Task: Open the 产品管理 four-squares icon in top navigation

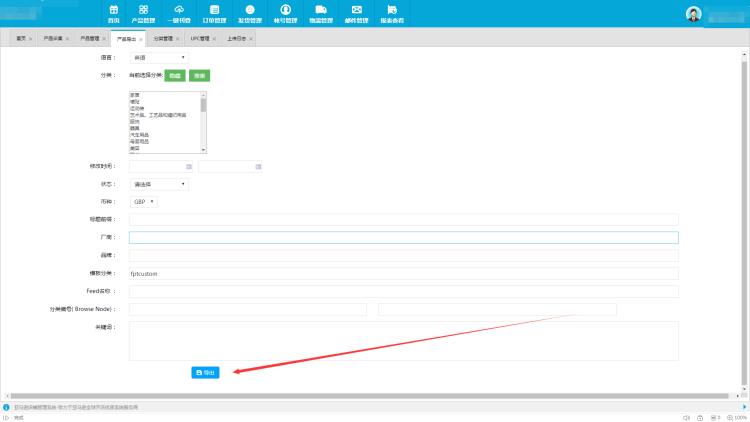Action: 143,10
